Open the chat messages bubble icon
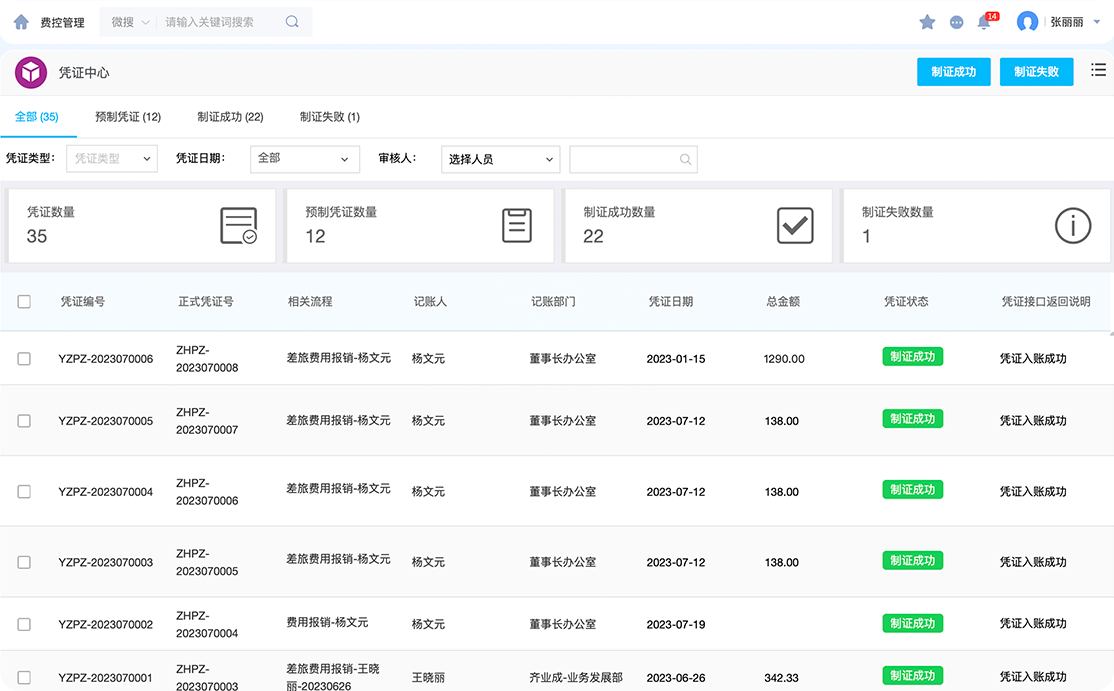 pos(957,22)
